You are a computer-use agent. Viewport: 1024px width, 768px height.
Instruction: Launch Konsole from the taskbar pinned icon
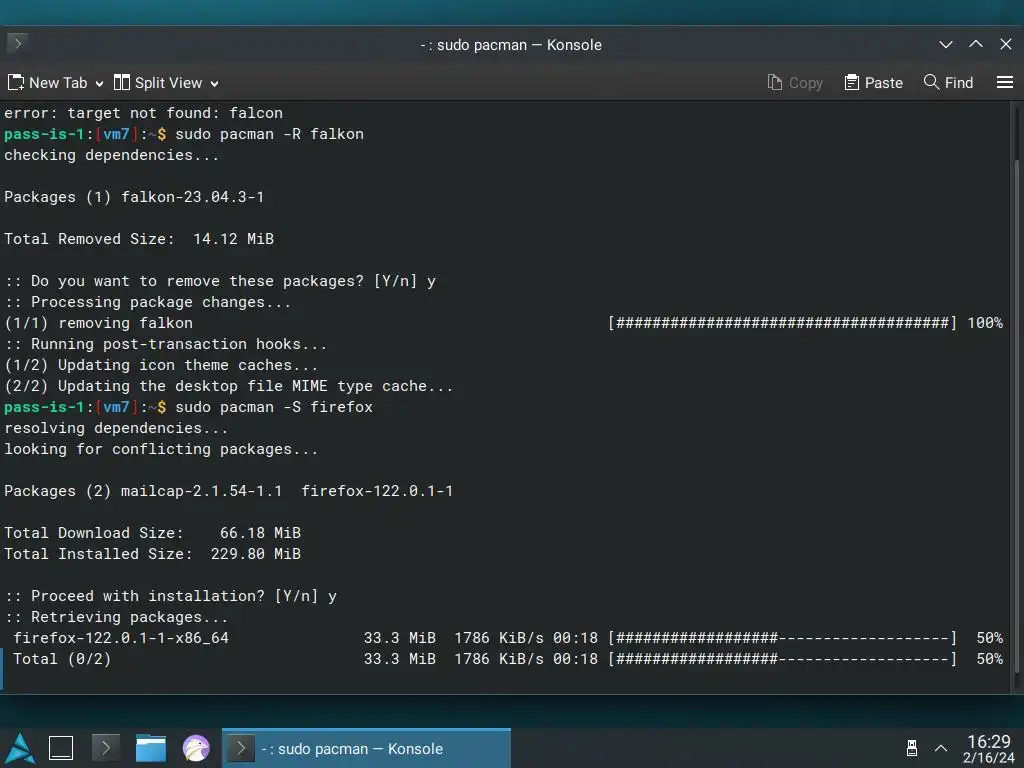pyautogui.click(x=106, y=748)
